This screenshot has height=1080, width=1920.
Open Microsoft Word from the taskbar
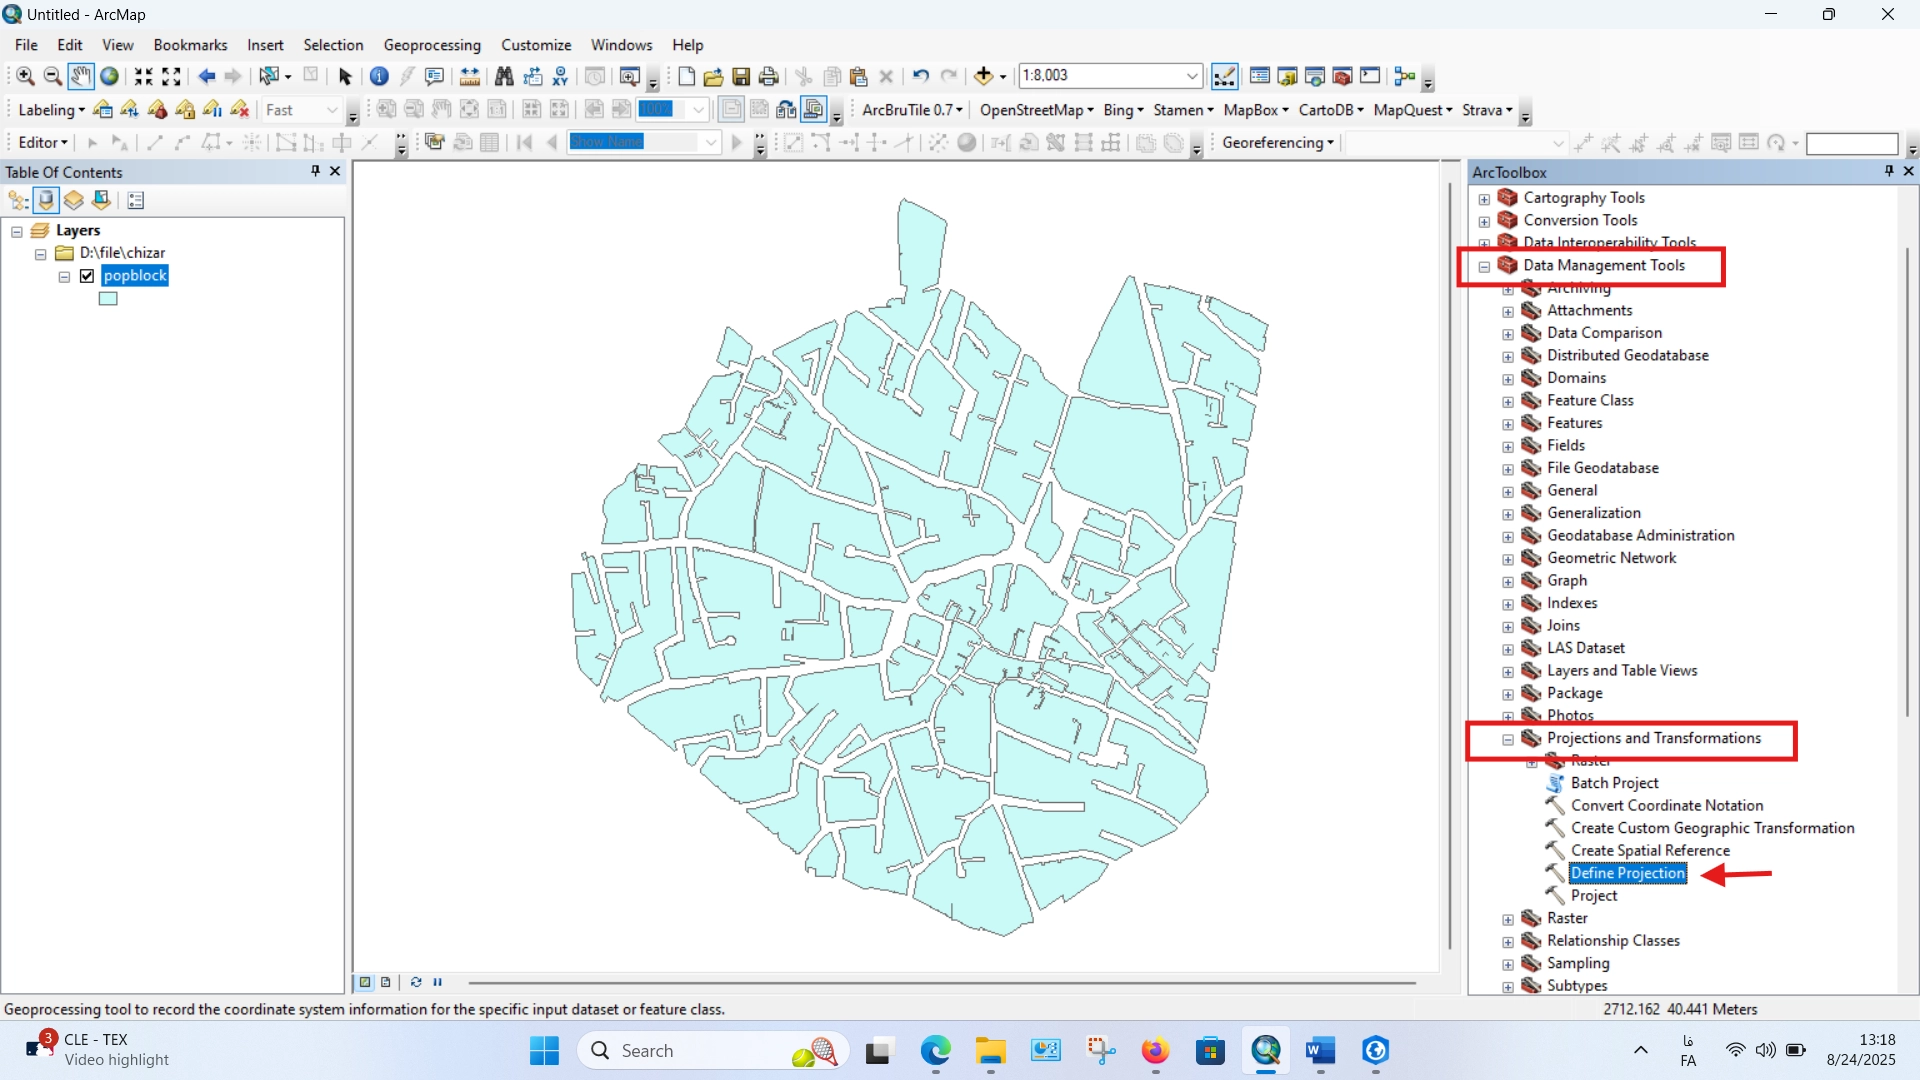(x=1320, y=1051)
